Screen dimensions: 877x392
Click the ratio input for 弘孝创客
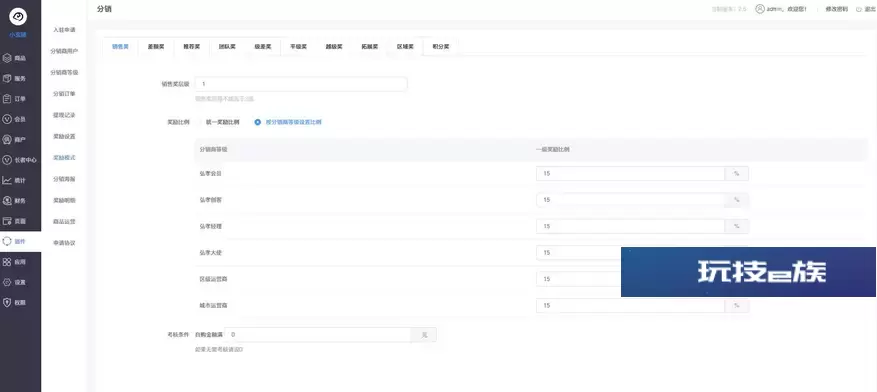click(631, 200)
